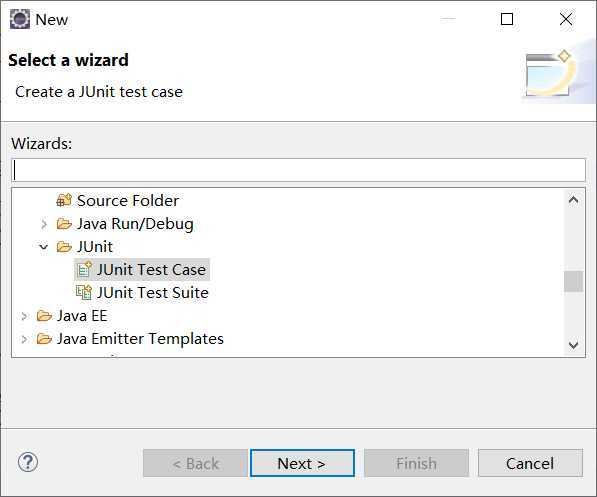Click the JUnit folder icon
Viewport: 597px width, 497px height.
[x=64, y=247]
